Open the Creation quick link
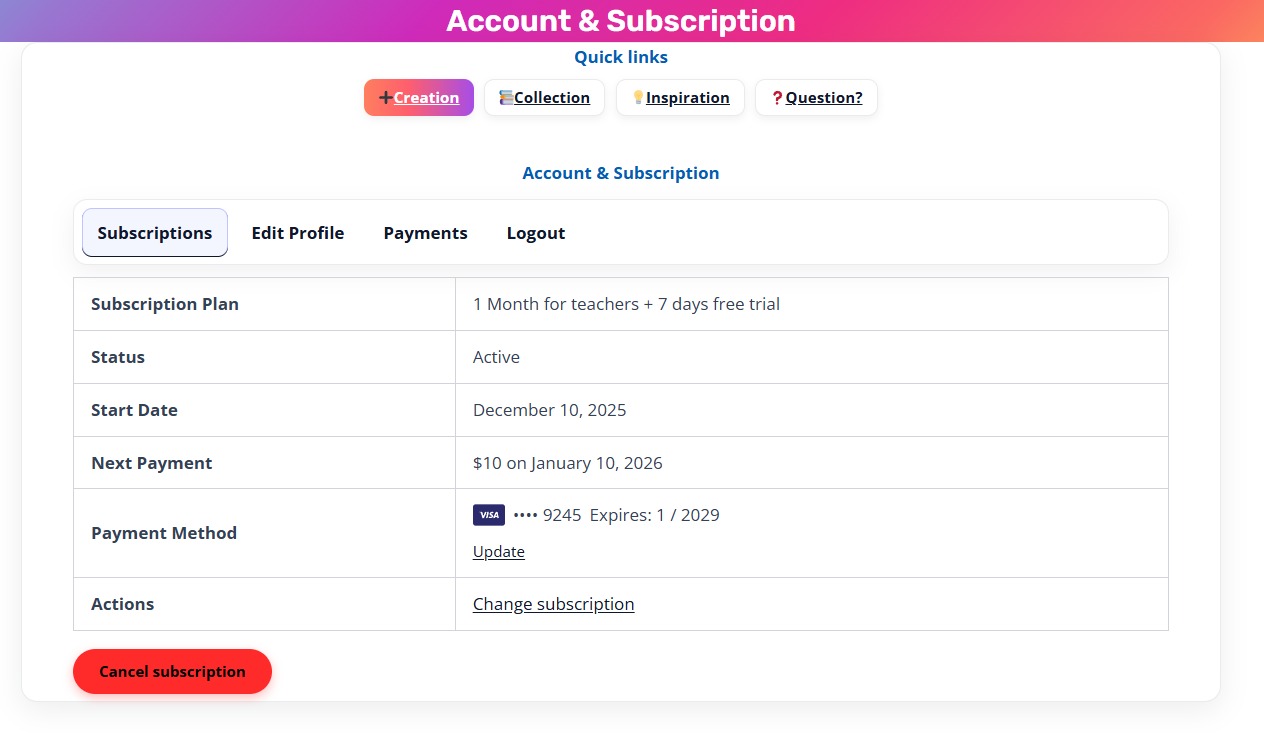The width and height of the screenshot is (1264, 733). pos(419,98)
